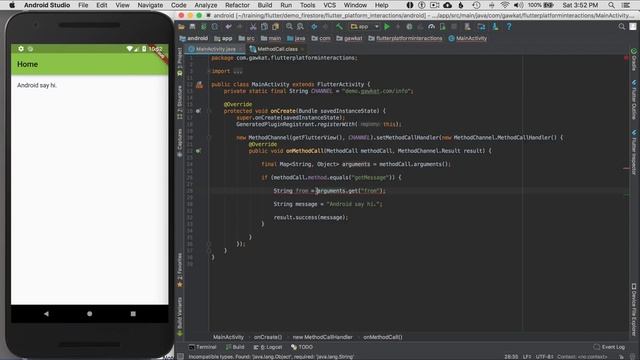Toggle the Gradle side panel button
The height and width of the screenshot is (360, 640).
634,60
